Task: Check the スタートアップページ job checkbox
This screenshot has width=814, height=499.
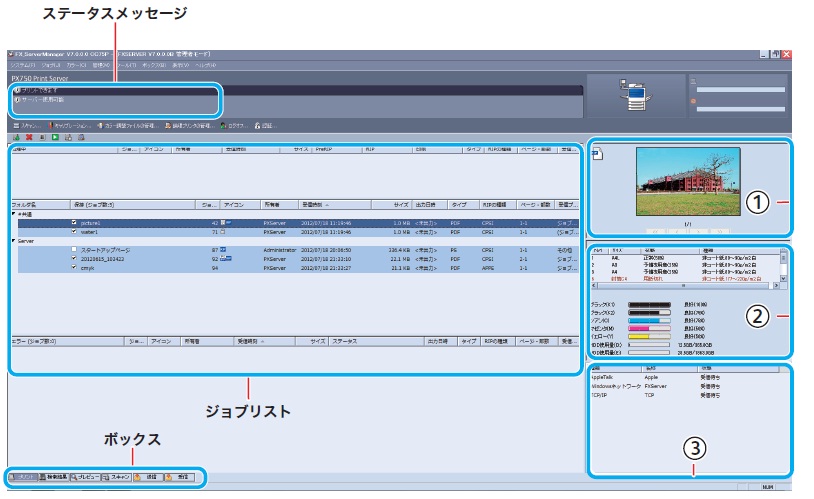Action: [74, 250]
